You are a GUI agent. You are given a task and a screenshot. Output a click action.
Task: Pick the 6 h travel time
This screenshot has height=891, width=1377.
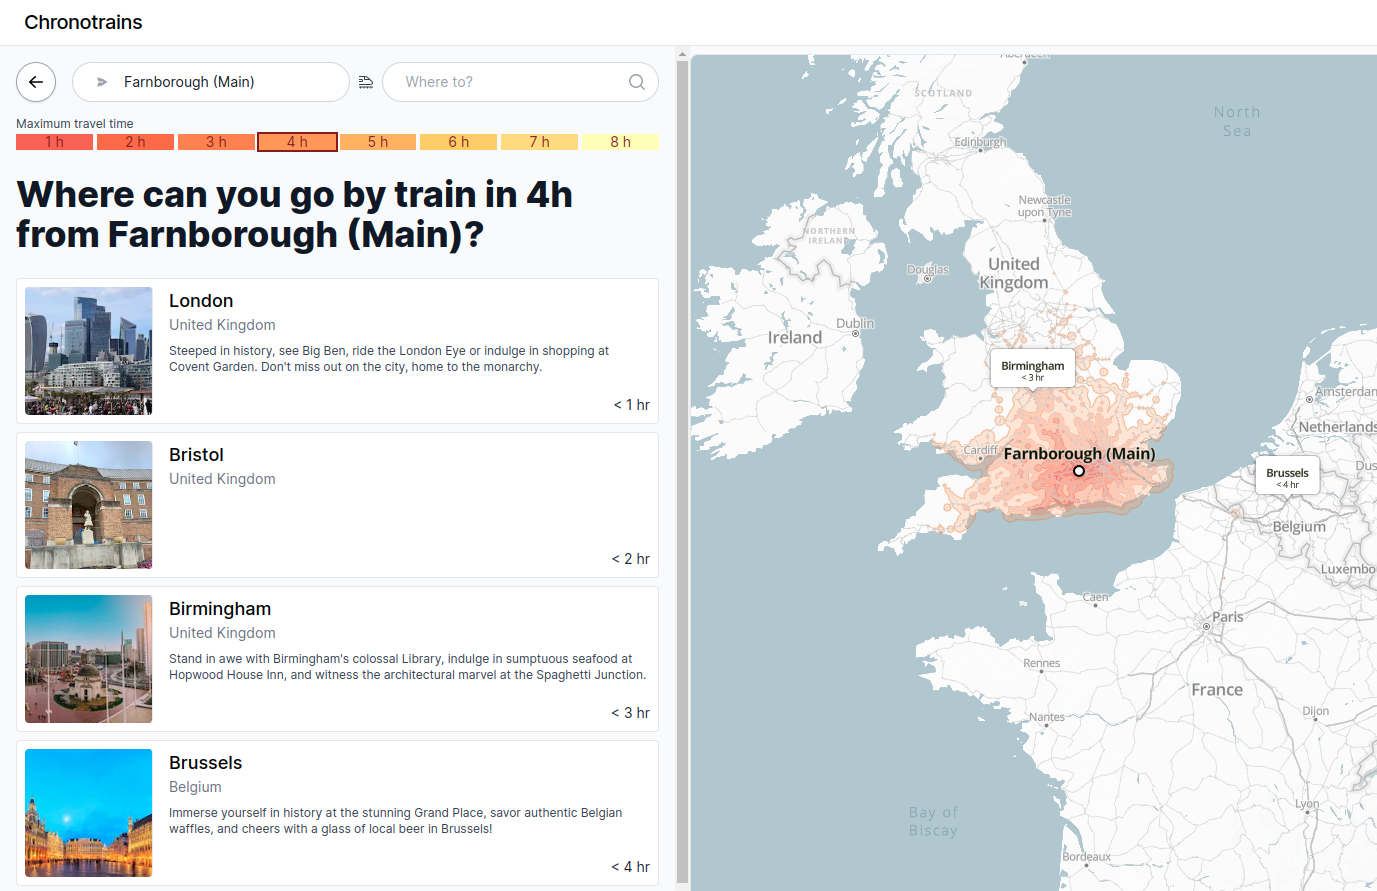pyautogui.click(x=458, y=142)
